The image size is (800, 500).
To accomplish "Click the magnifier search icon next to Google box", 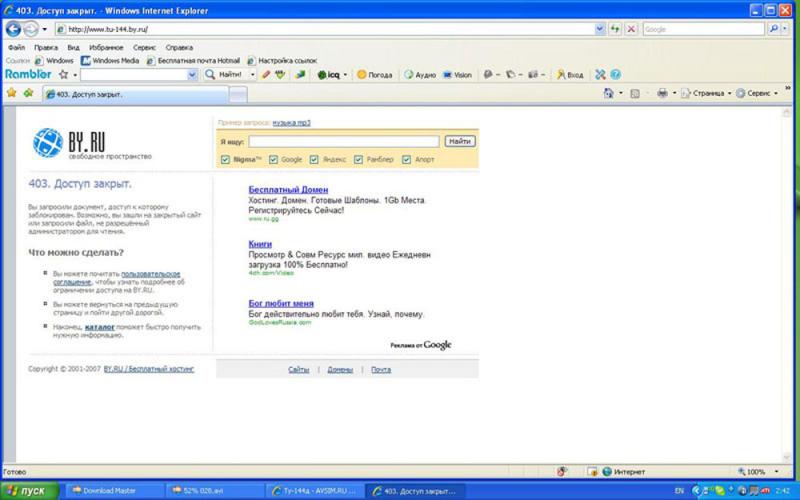I will tap(773, 29).
